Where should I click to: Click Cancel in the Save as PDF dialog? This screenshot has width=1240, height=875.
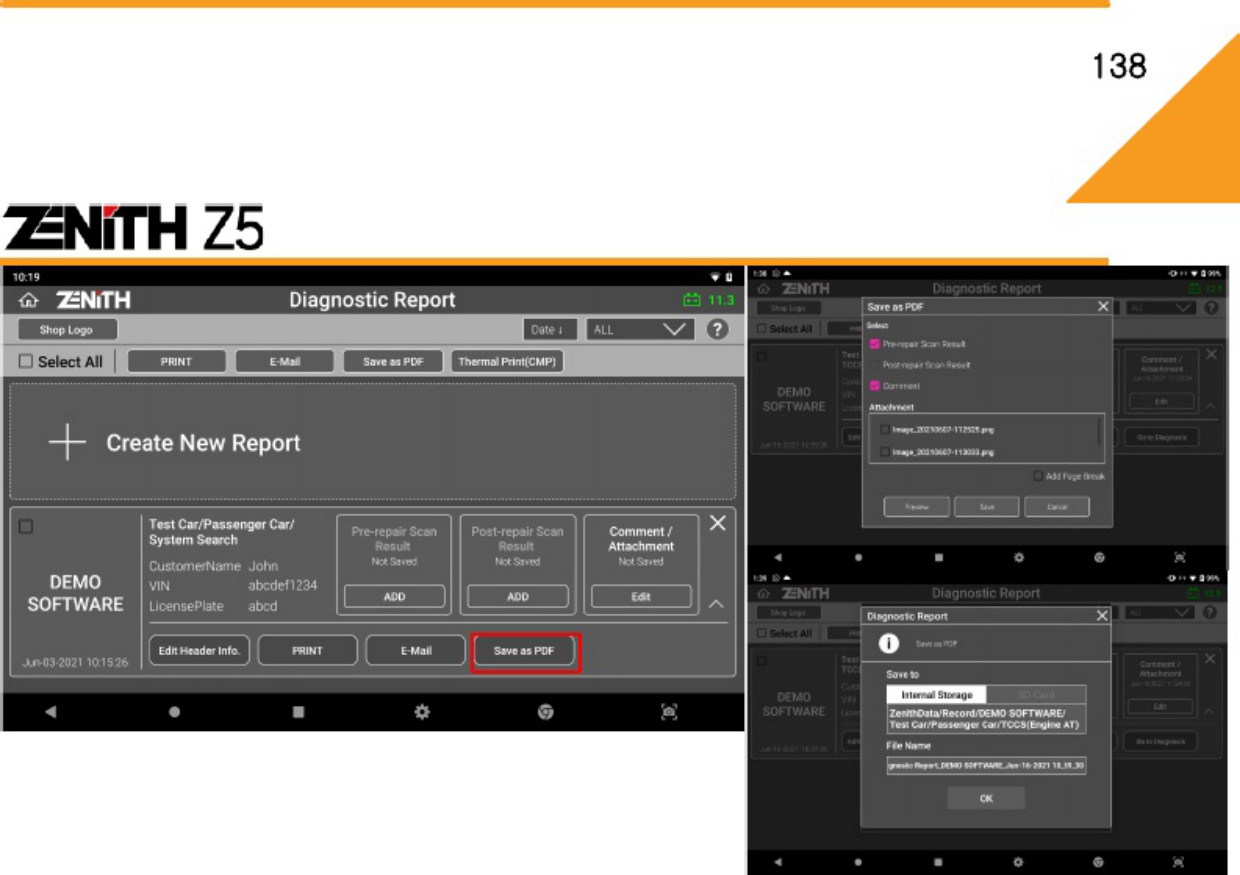tap(1057, 507)
